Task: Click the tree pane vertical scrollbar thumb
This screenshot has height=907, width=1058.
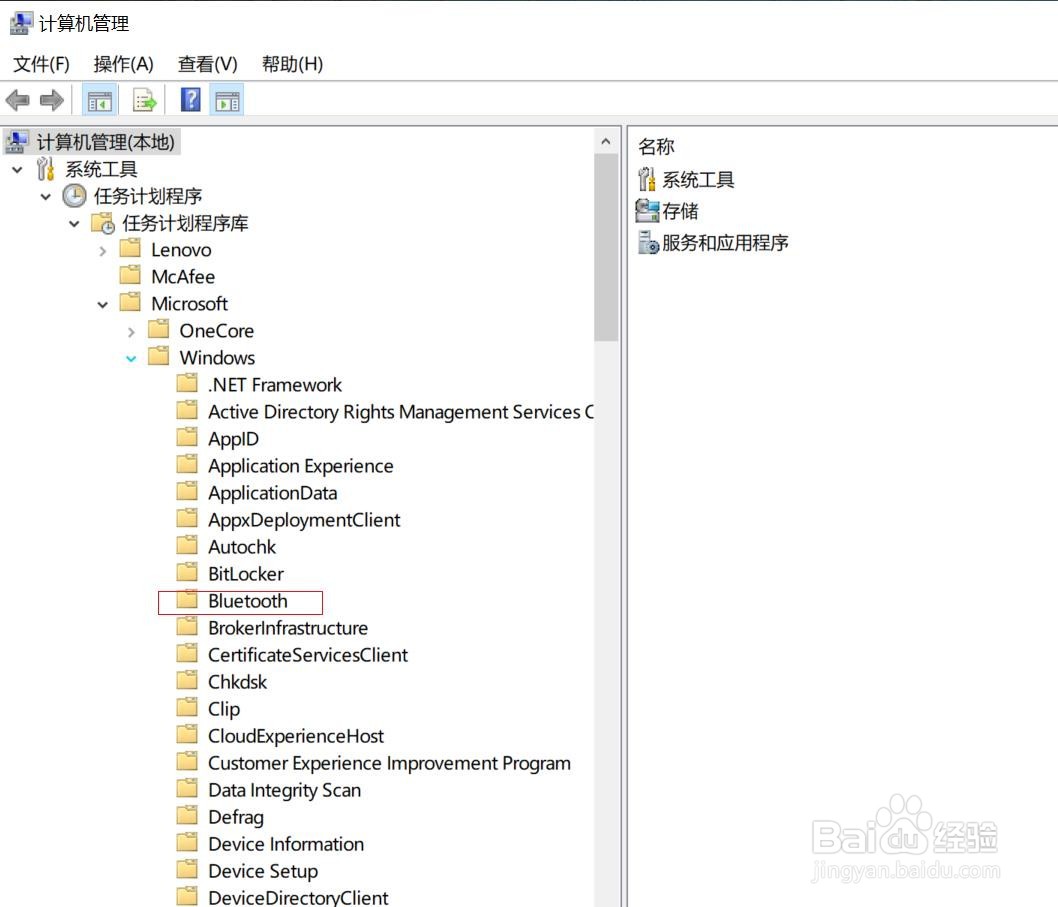Action: pos(606,248)
